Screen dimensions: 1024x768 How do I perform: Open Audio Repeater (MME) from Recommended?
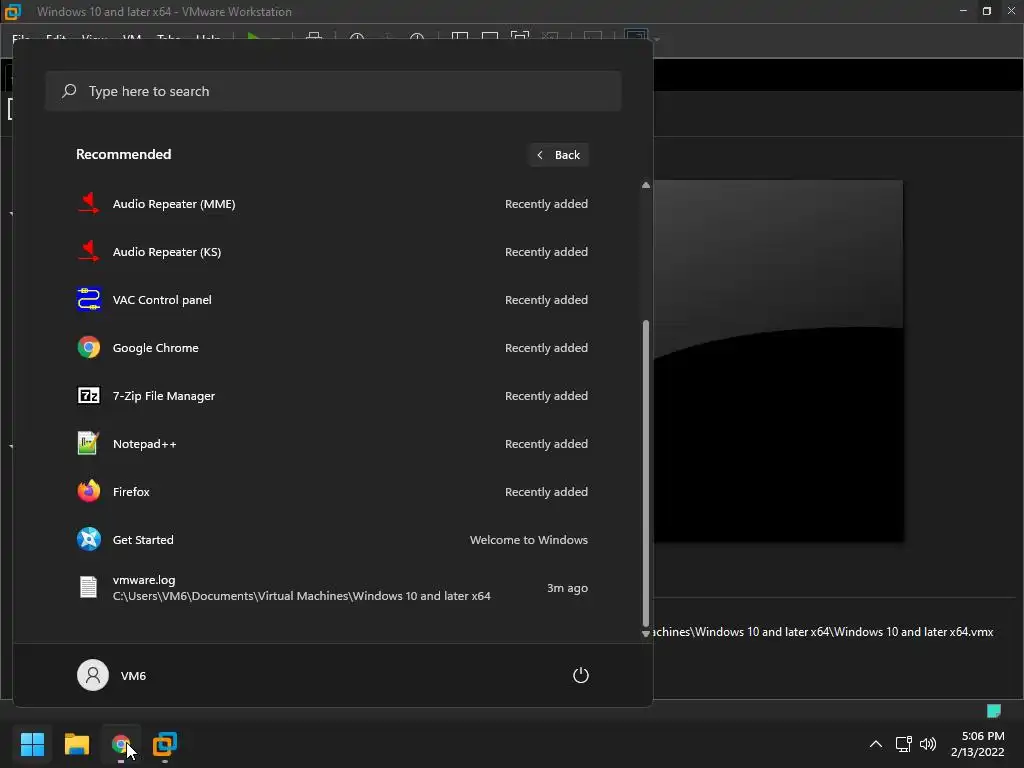[x=332, y=204]
